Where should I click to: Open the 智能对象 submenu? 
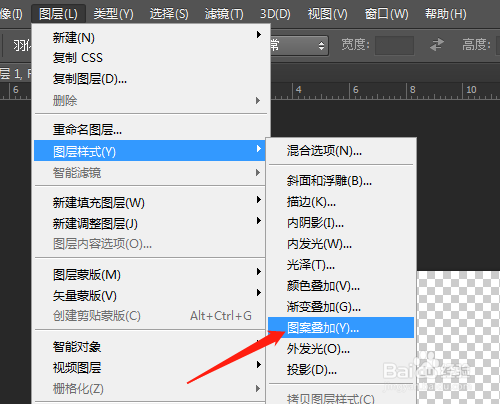click(x=149, y=347)
